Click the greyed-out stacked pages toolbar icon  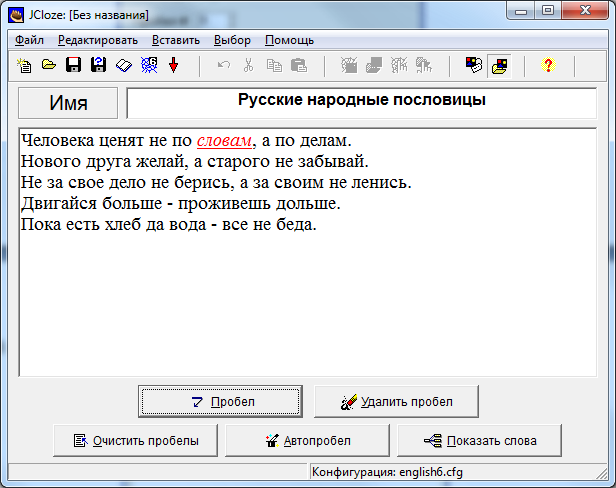[374, 65]
